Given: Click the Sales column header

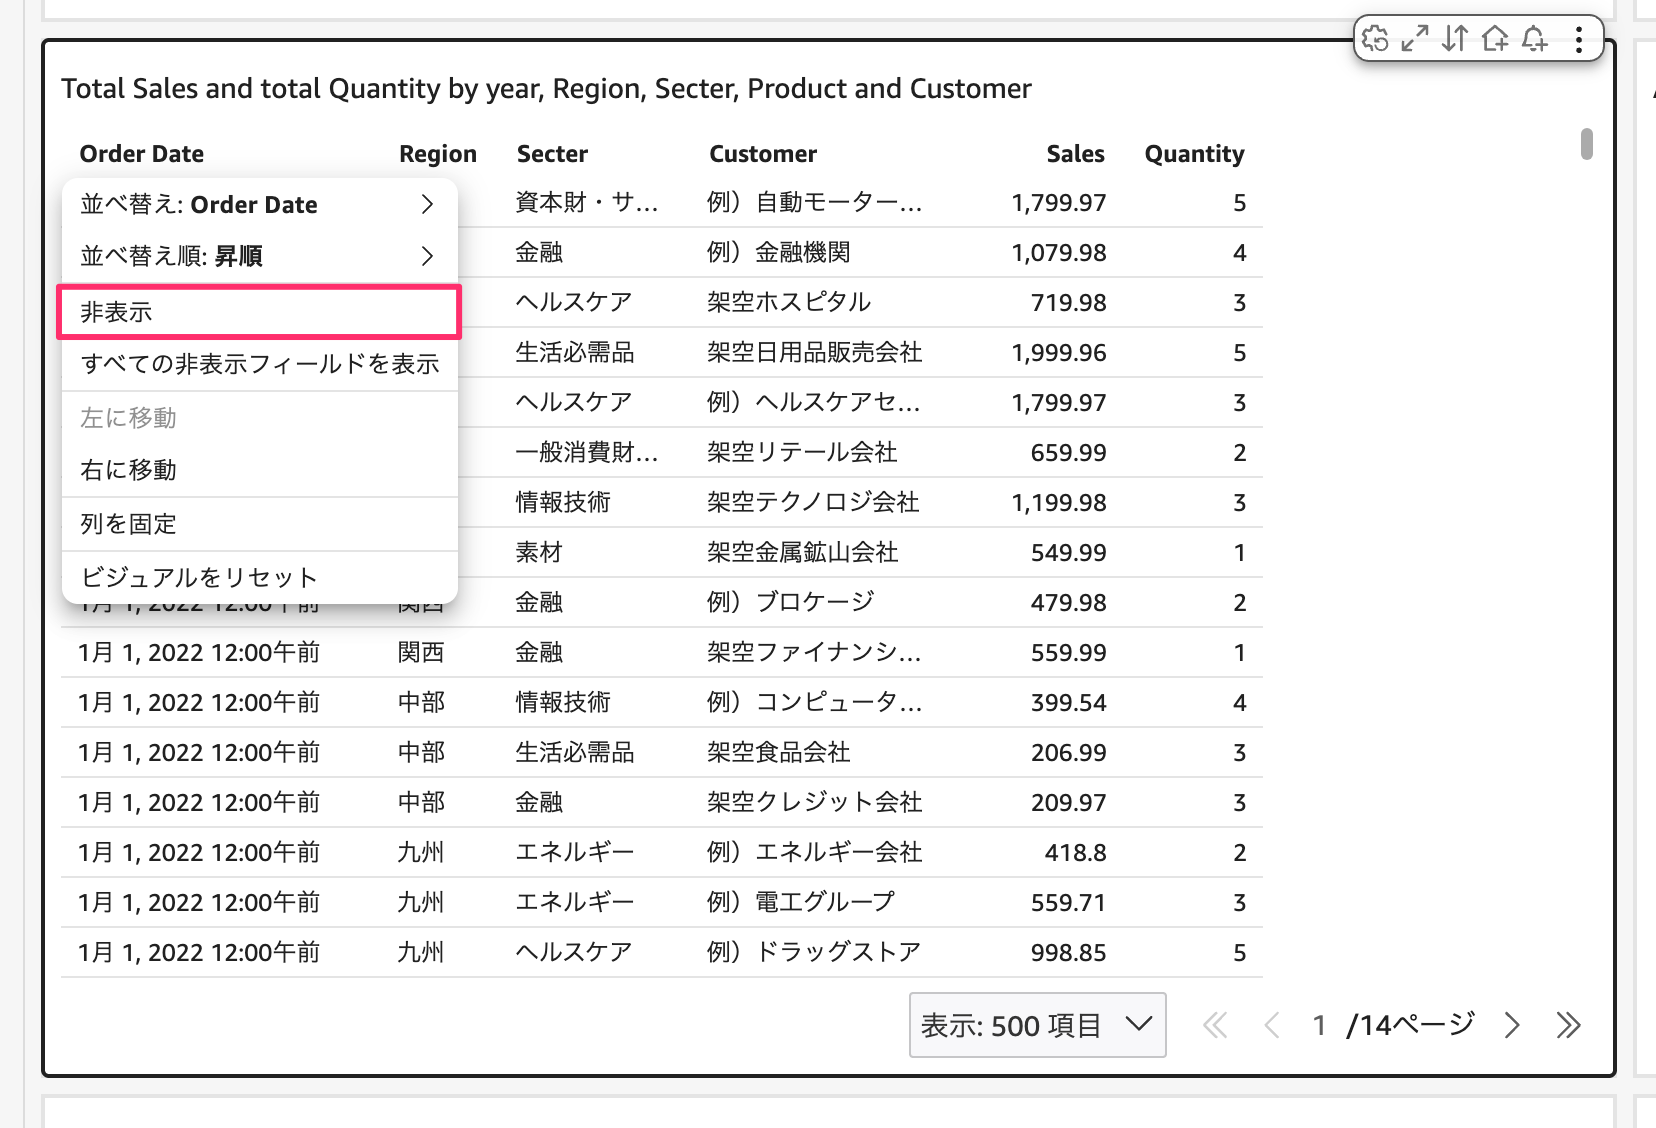Looking at the screenshot, I should pos(1075,154).
